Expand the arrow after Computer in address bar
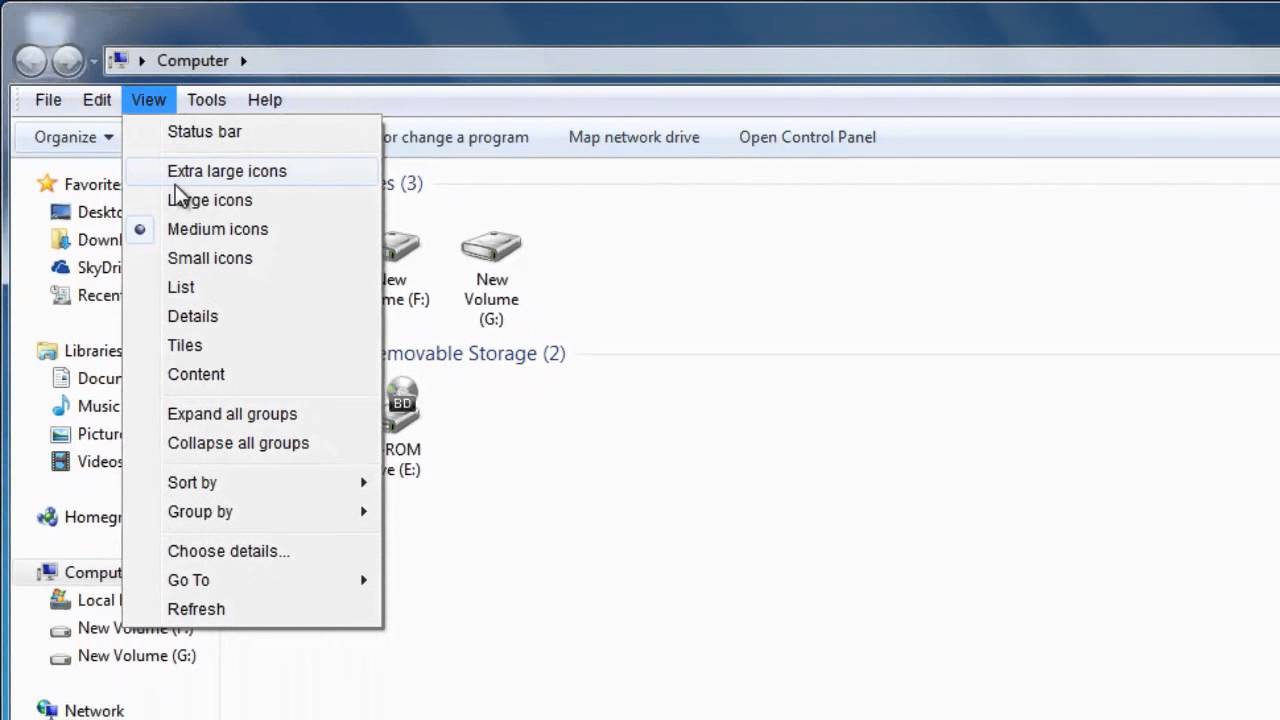This screenshot has height=720, width=1280. tap(246, 61)
